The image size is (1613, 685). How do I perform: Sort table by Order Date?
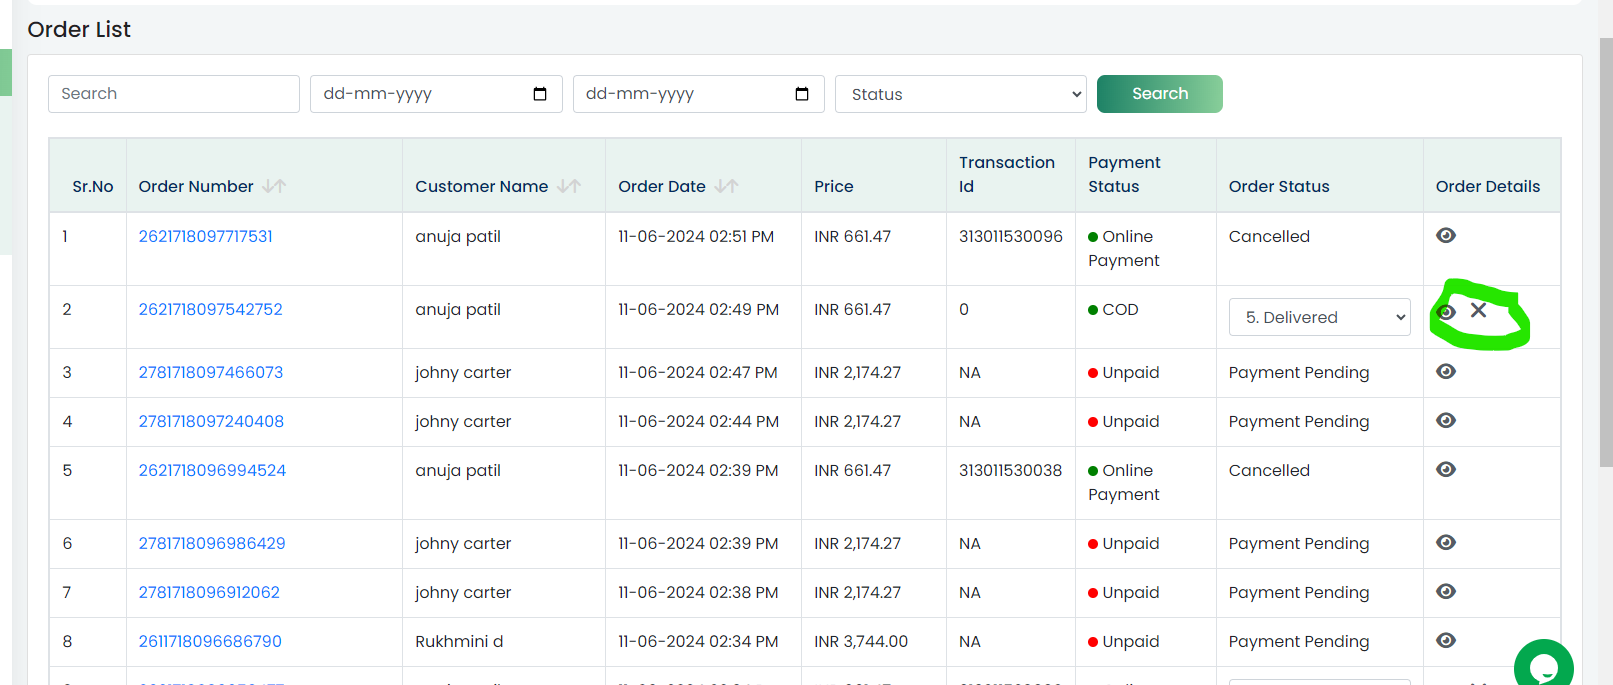(727, 186)
